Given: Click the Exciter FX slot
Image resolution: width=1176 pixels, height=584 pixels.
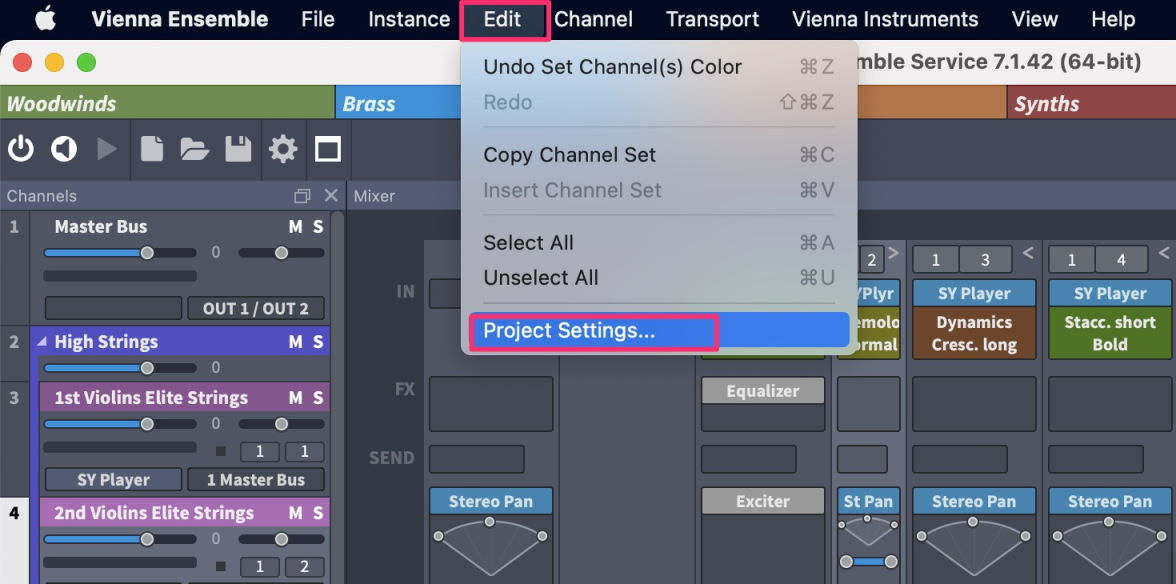Looking at the screenshot, I should click(763, 501).
